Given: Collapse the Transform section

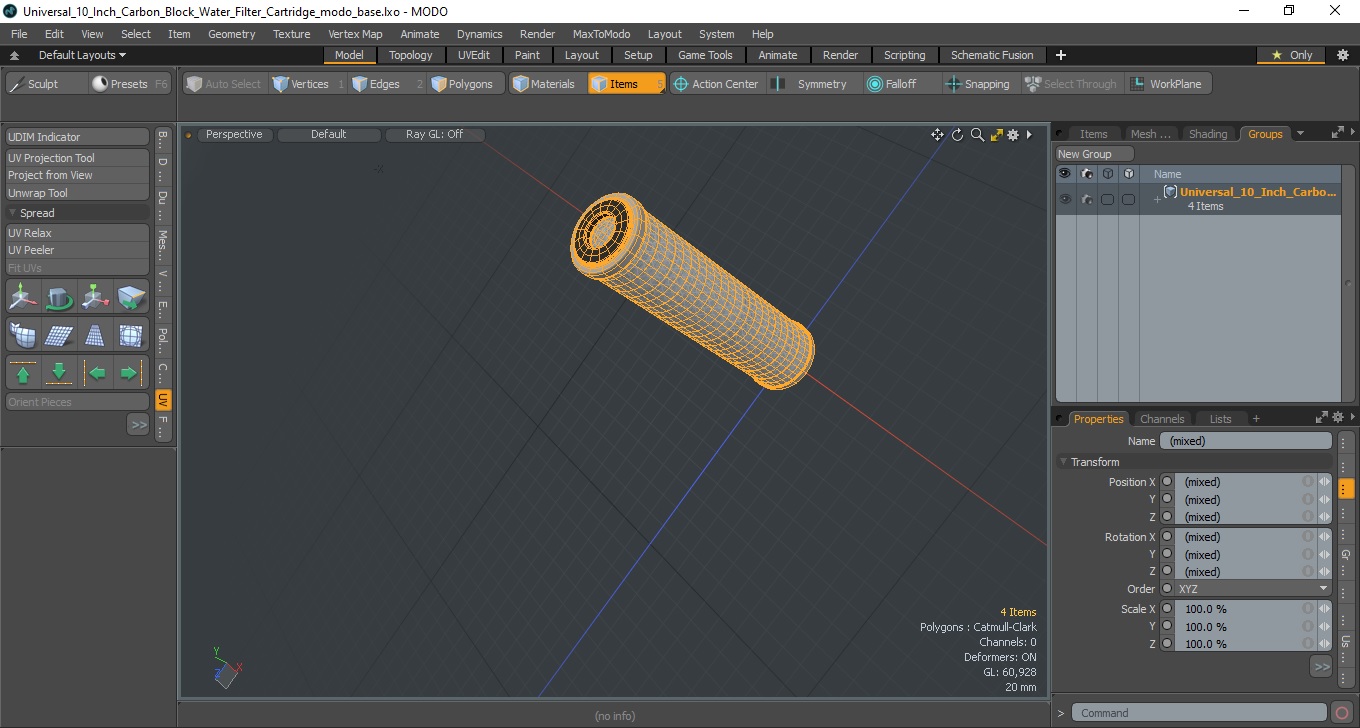Looking at the screenshot, I should (1064, 462).
